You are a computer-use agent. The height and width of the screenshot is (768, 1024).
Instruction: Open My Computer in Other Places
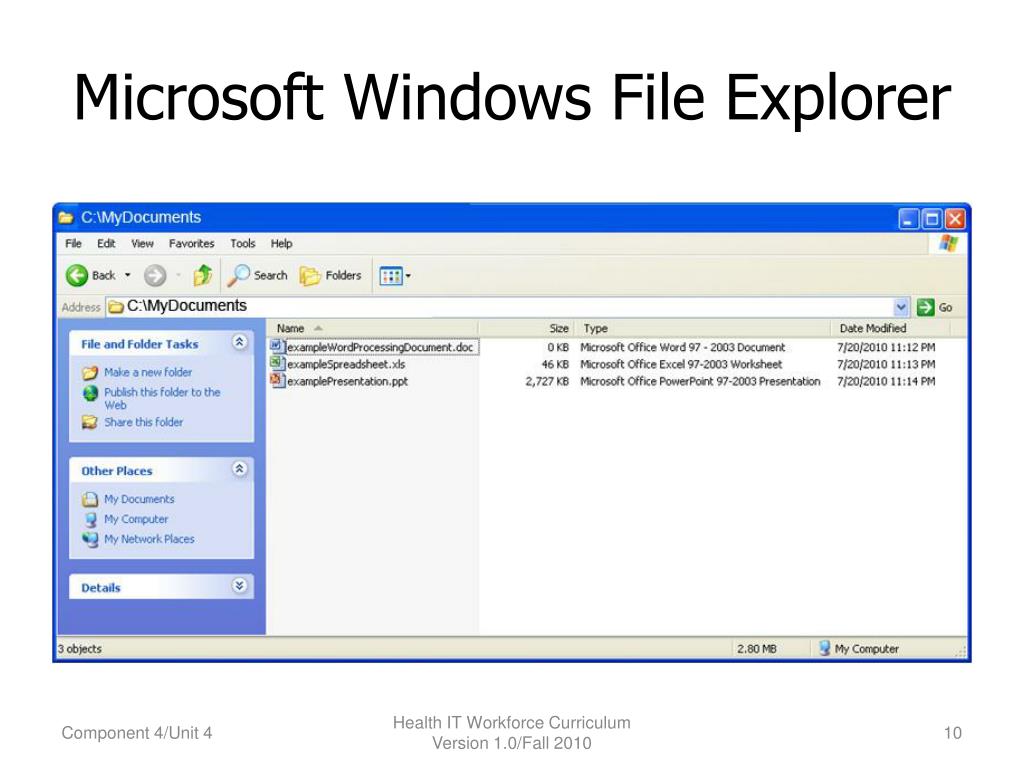tap(136, 519)
